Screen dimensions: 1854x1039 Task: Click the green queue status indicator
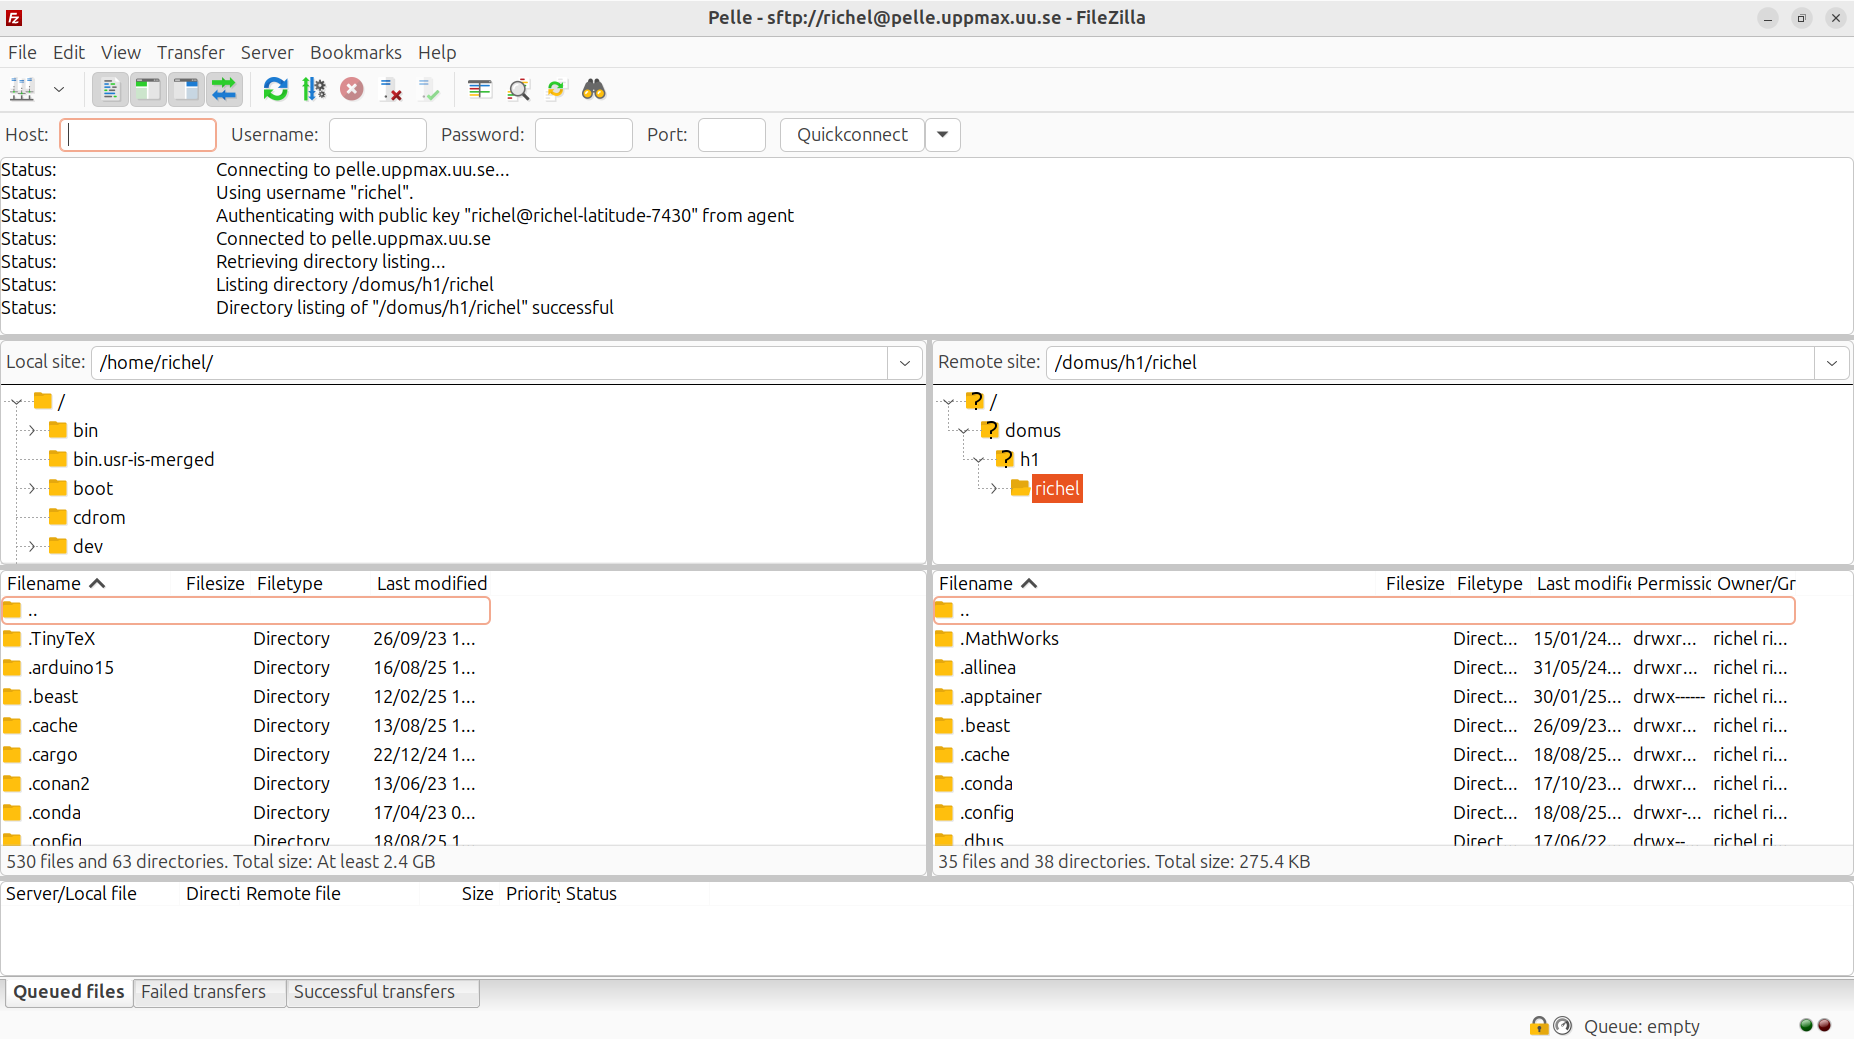(1804, 1025)
